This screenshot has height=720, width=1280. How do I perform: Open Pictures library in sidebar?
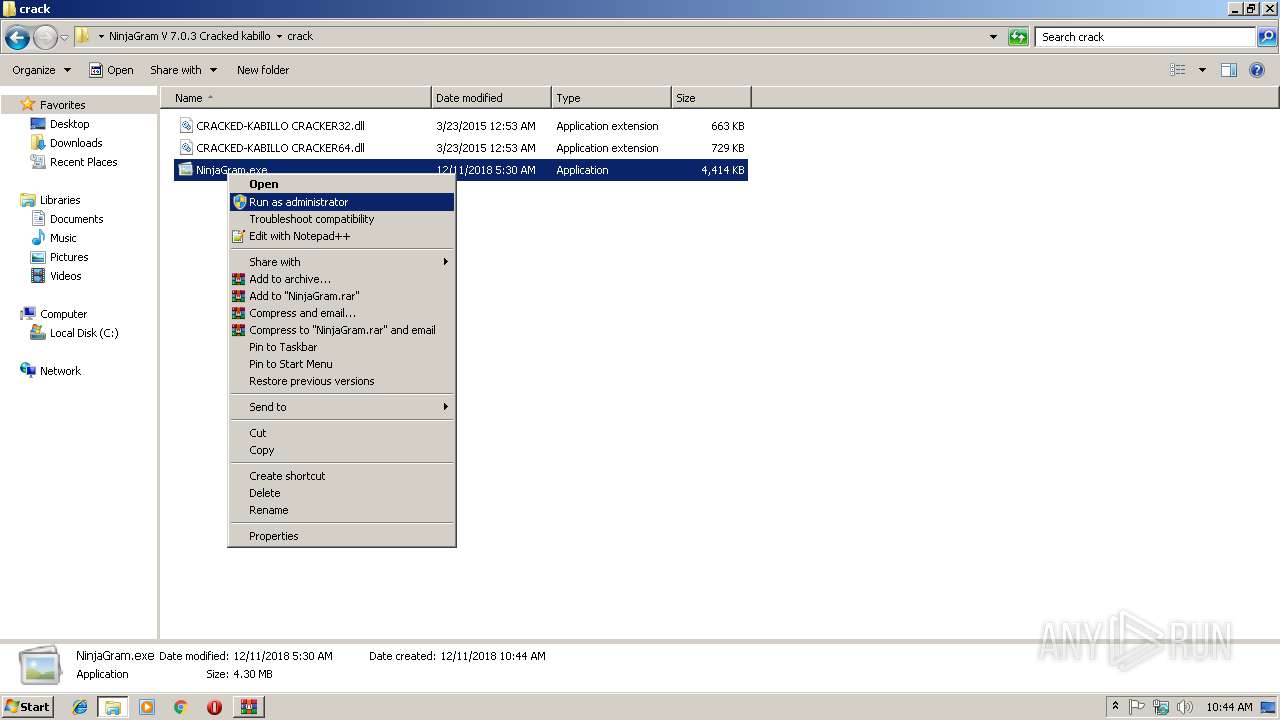(x=69, y=257)
